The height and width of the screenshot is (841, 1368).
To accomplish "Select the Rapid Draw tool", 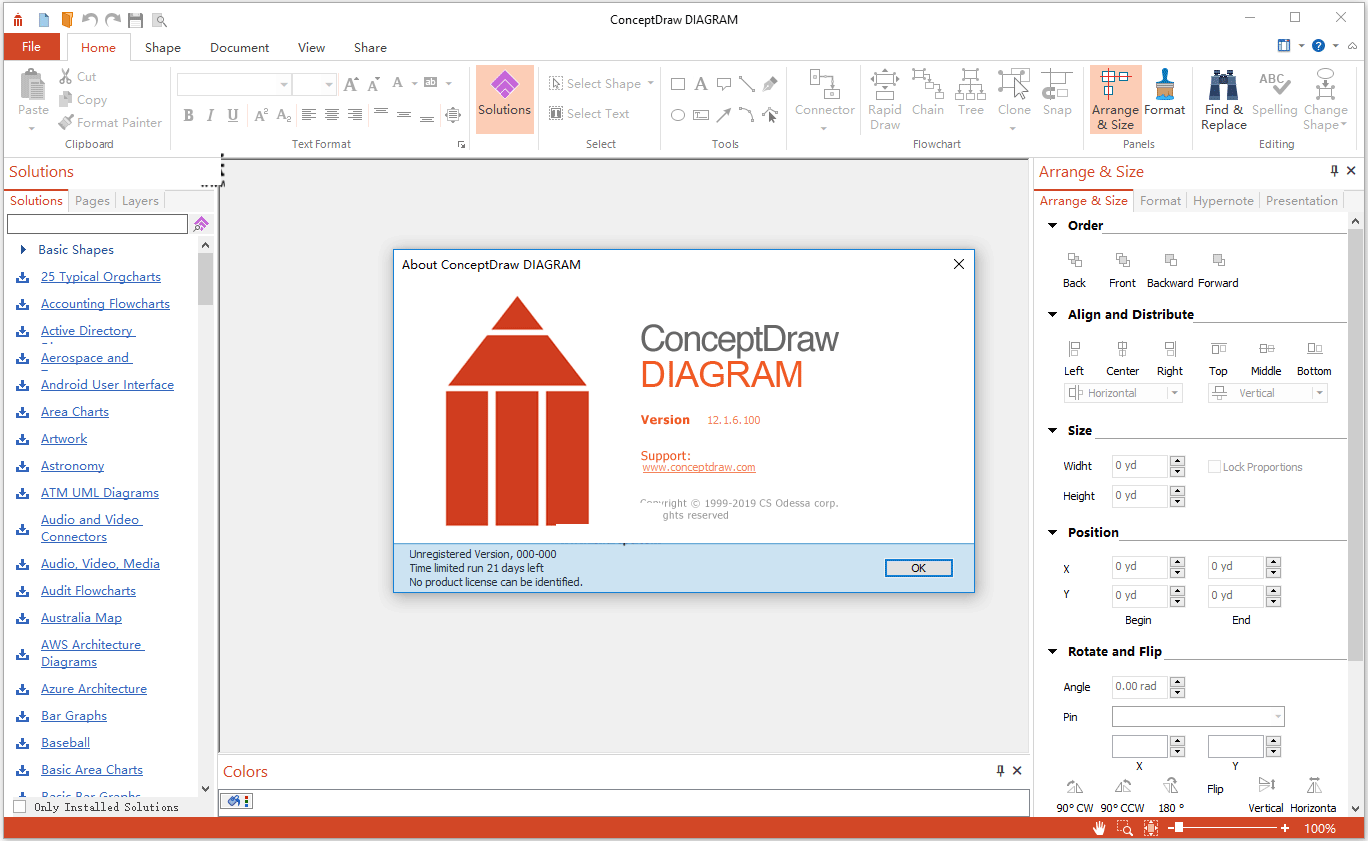I will tap(885, 98).
